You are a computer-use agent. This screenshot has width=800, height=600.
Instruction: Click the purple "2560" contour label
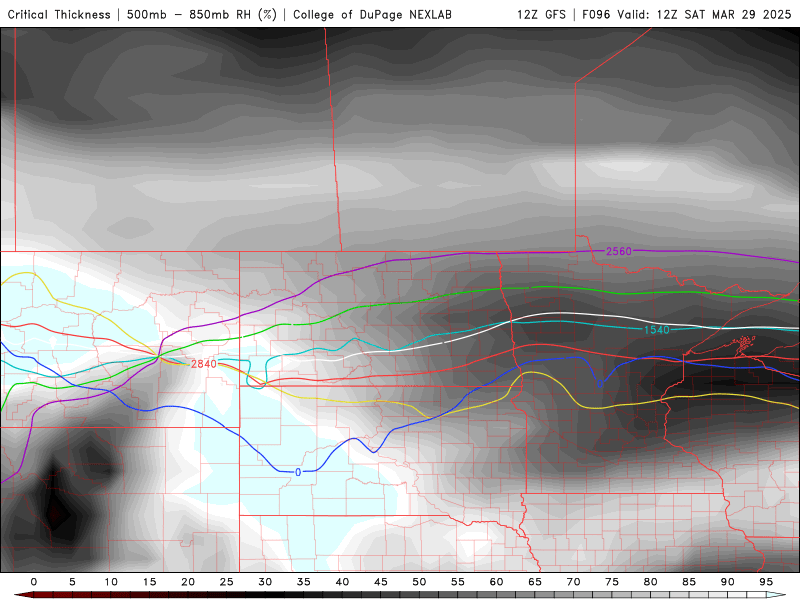tap(618, 251)
